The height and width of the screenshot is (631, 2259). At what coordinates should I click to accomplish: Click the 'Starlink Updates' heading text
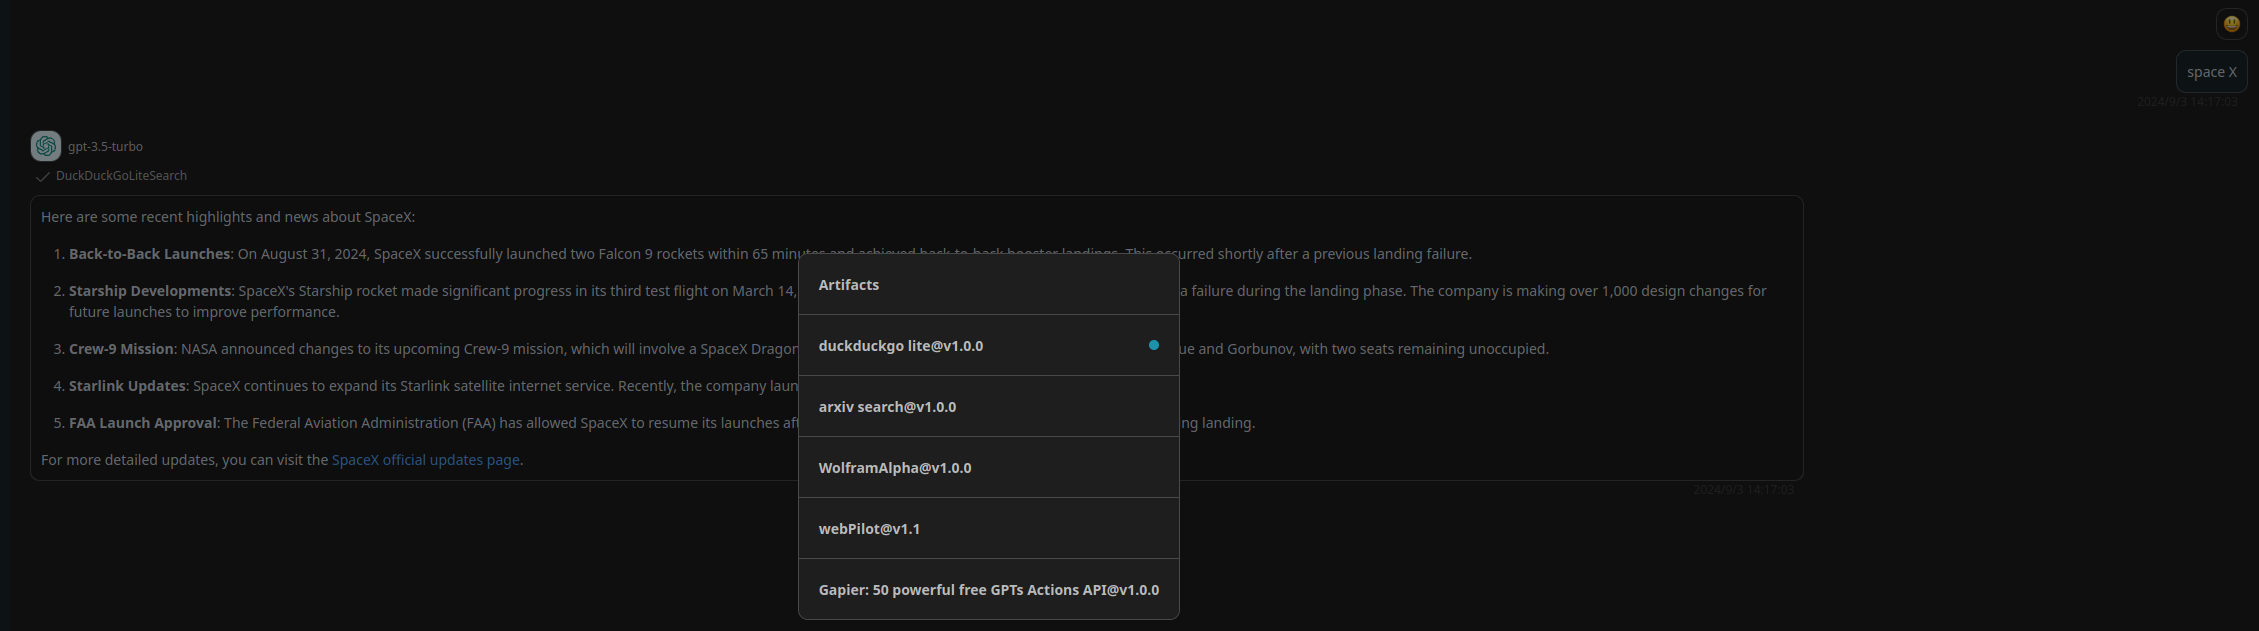point(127,386)
